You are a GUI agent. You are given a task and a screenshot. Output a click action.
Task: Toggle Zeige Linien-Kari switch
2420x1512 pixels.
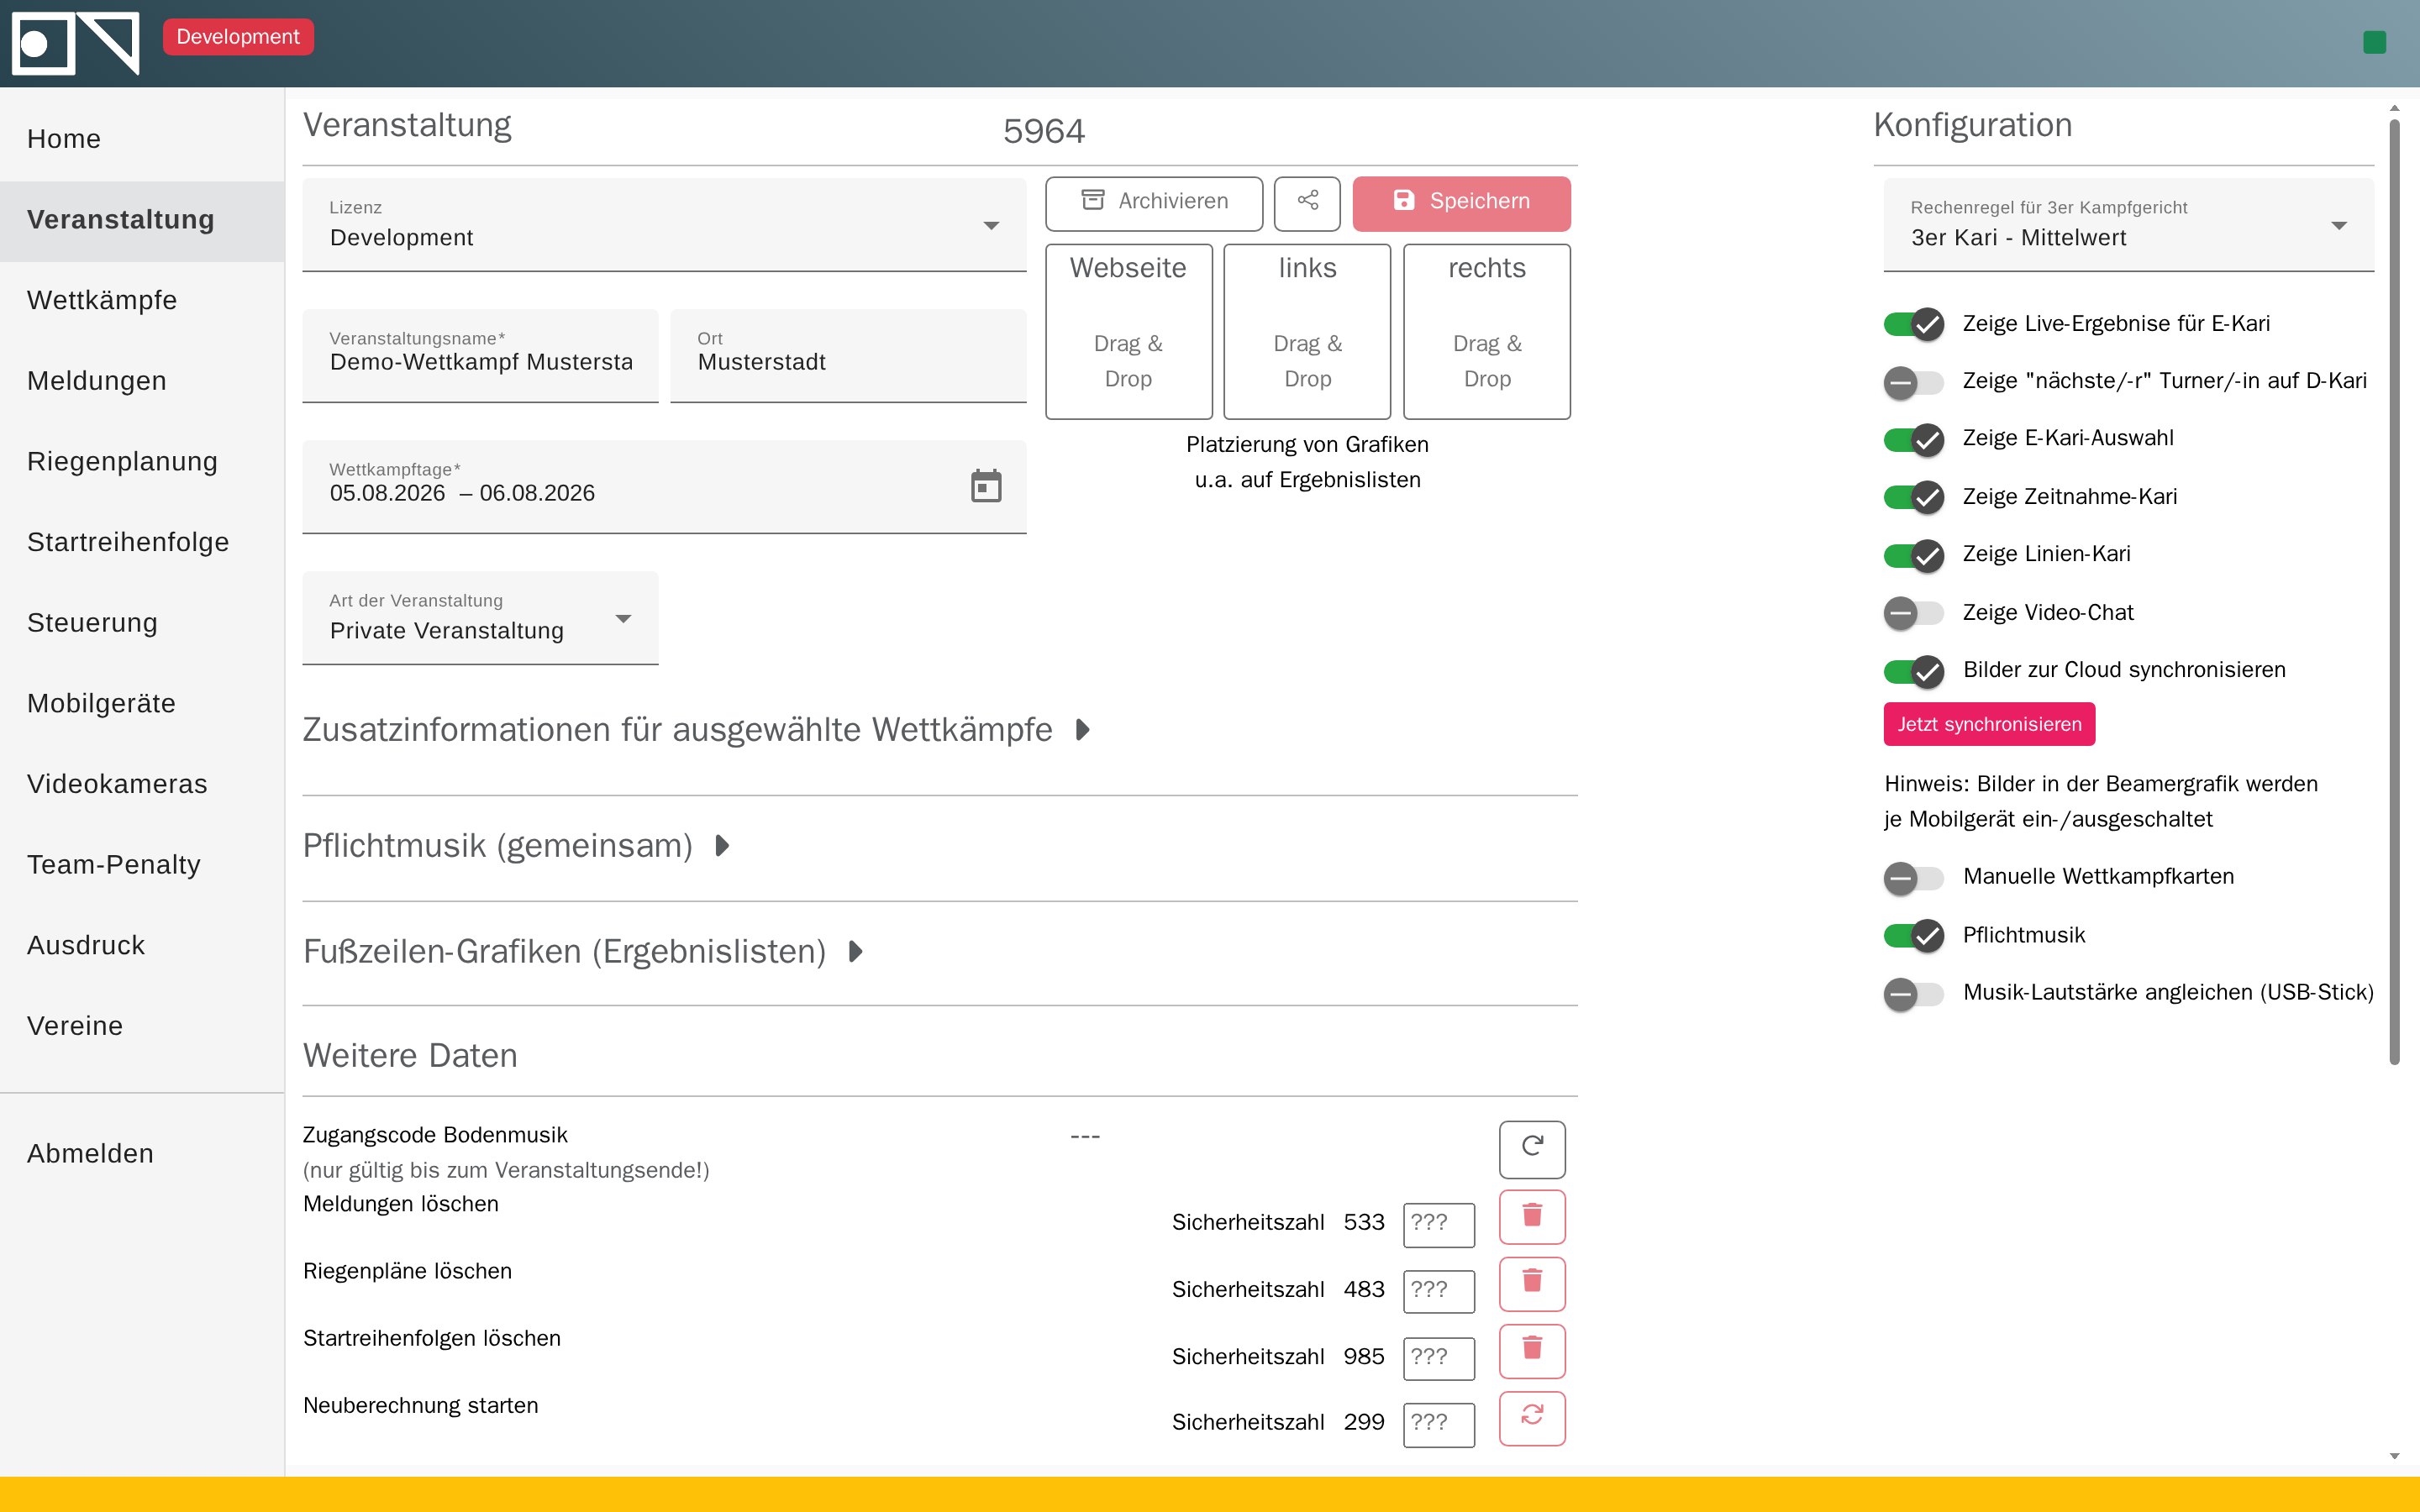(1913, 555)
